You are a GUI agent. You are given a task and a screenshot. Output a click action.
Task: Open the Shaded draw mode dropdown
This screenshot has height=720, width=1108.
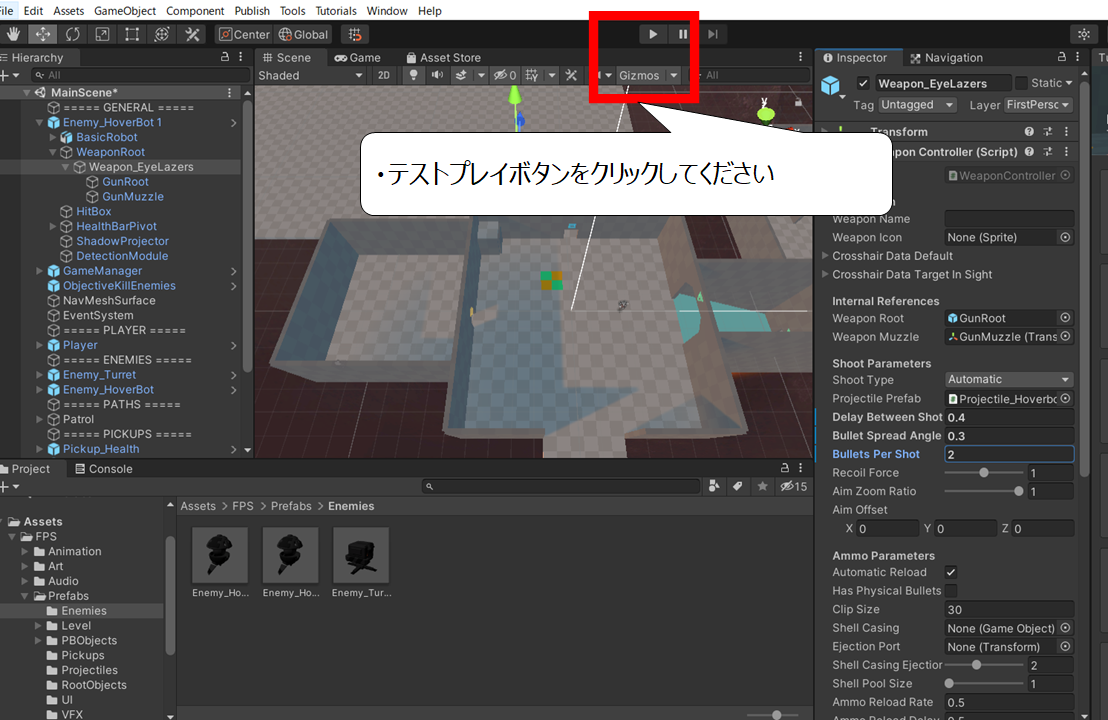311,75
